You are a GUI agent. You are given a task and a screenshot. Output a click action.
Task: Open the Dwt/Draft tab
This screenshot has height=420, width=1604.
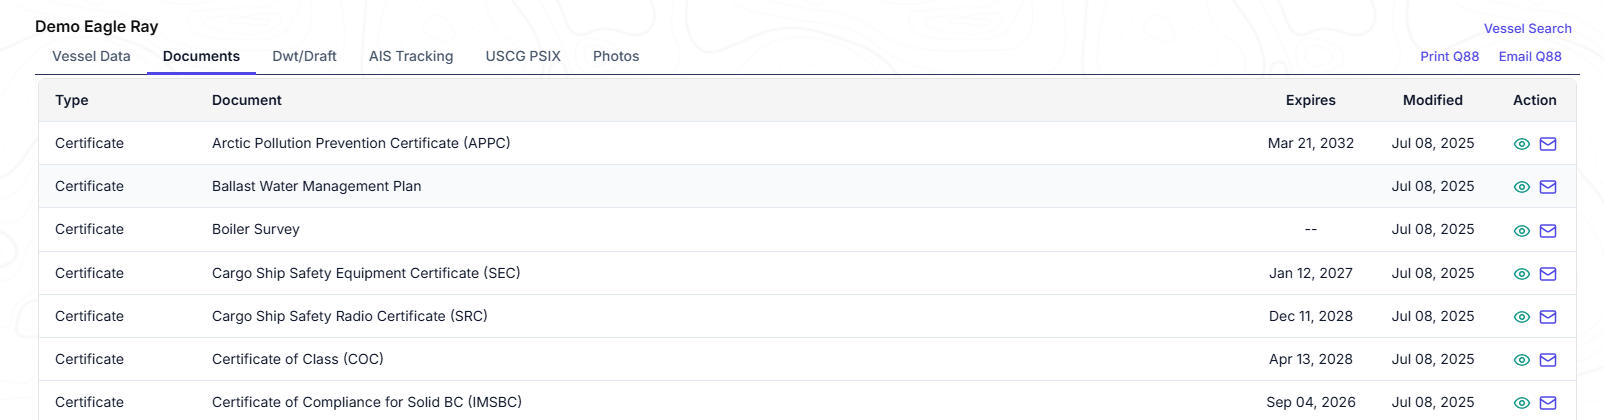(304, 56)
